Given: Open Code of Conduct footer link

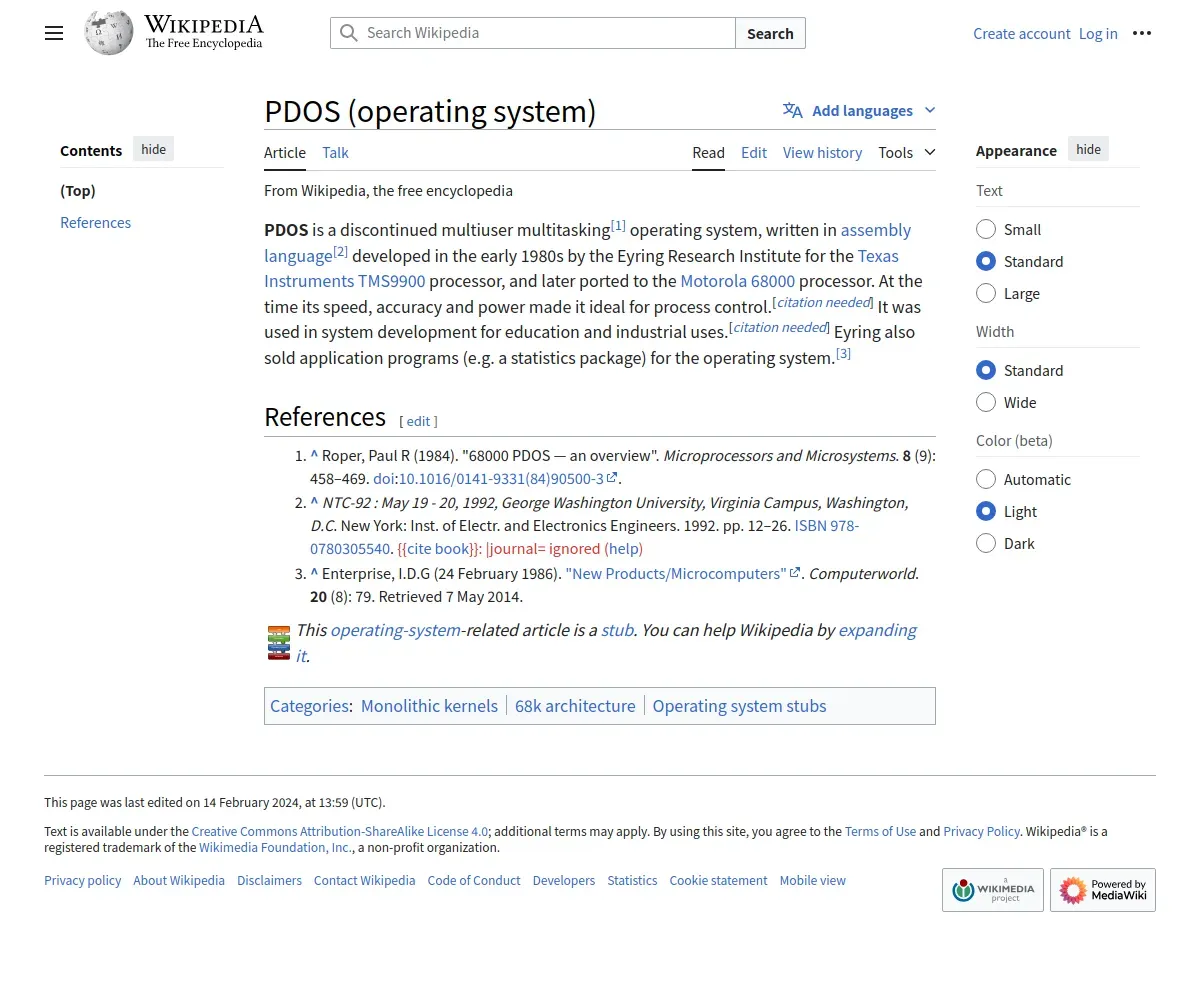Looking at the screenshot, I should coord(474,880).
